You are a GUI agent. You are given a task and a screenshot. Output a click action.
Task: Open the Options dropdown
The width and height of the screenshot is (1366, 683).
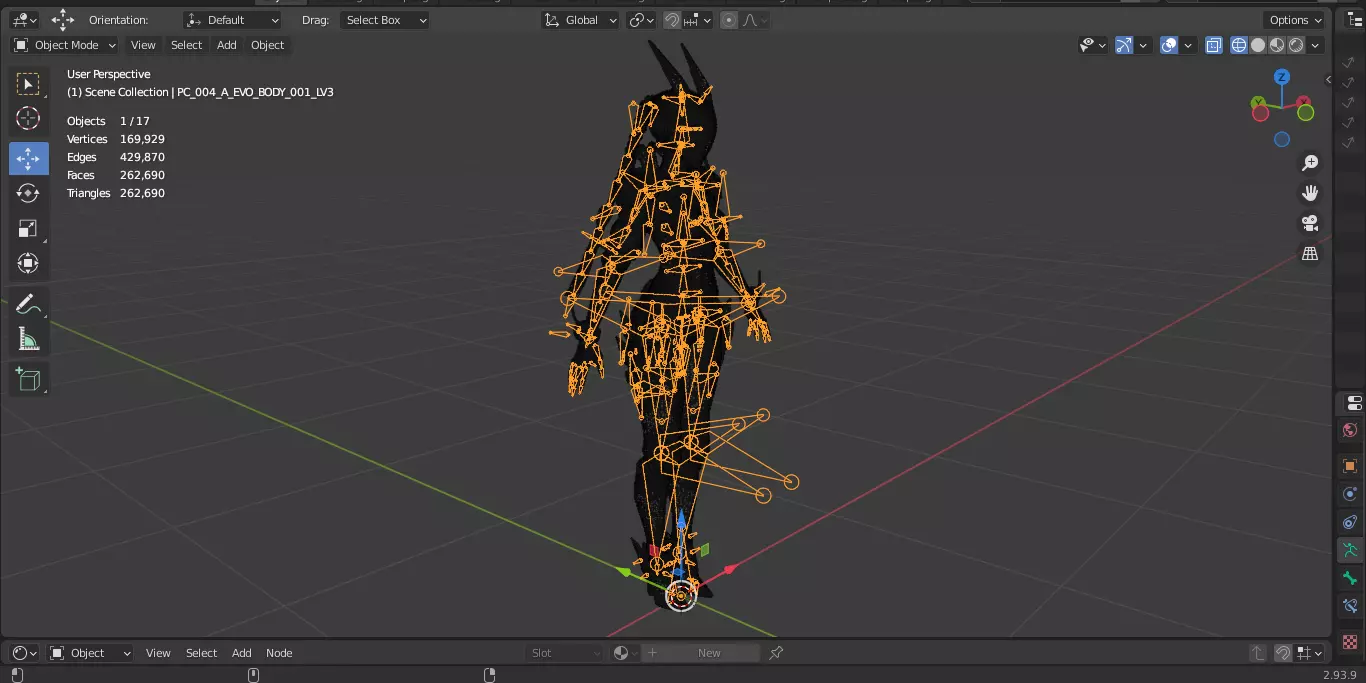[1295, 20]
